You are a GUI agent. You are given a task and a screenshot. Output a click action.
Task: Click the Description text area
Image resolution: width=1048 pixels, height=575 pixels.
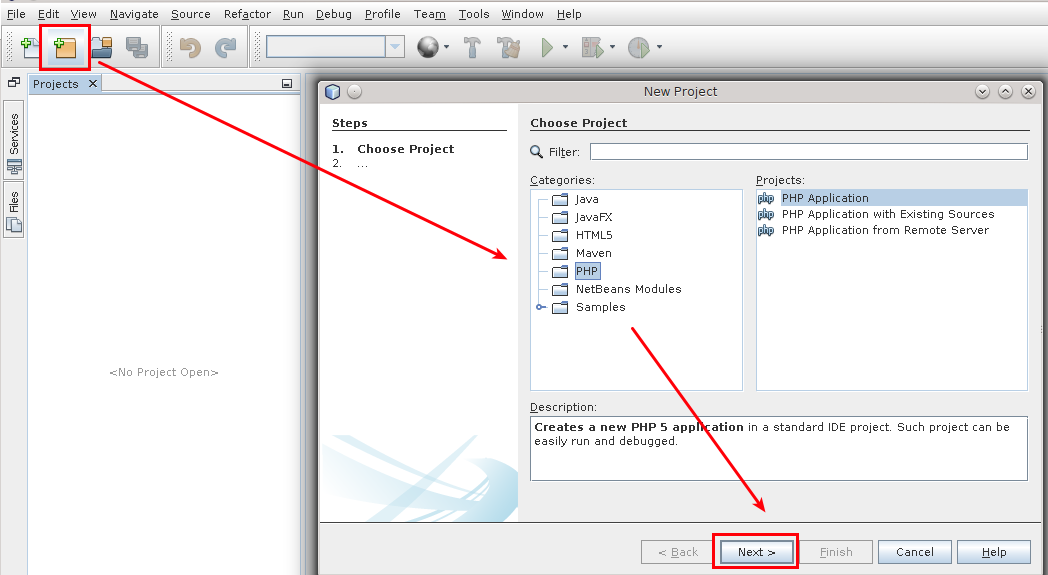coord(779,448)
